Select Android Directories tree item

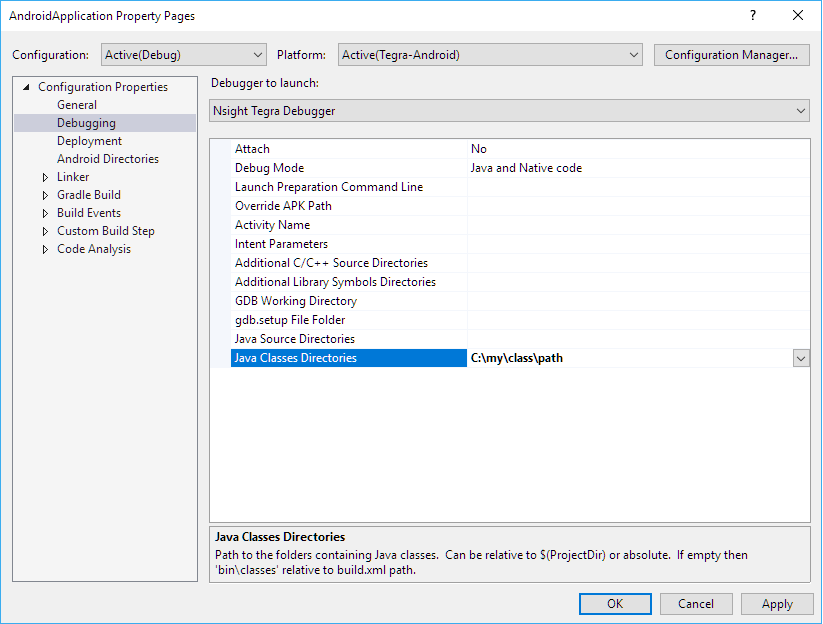(107, 159)
